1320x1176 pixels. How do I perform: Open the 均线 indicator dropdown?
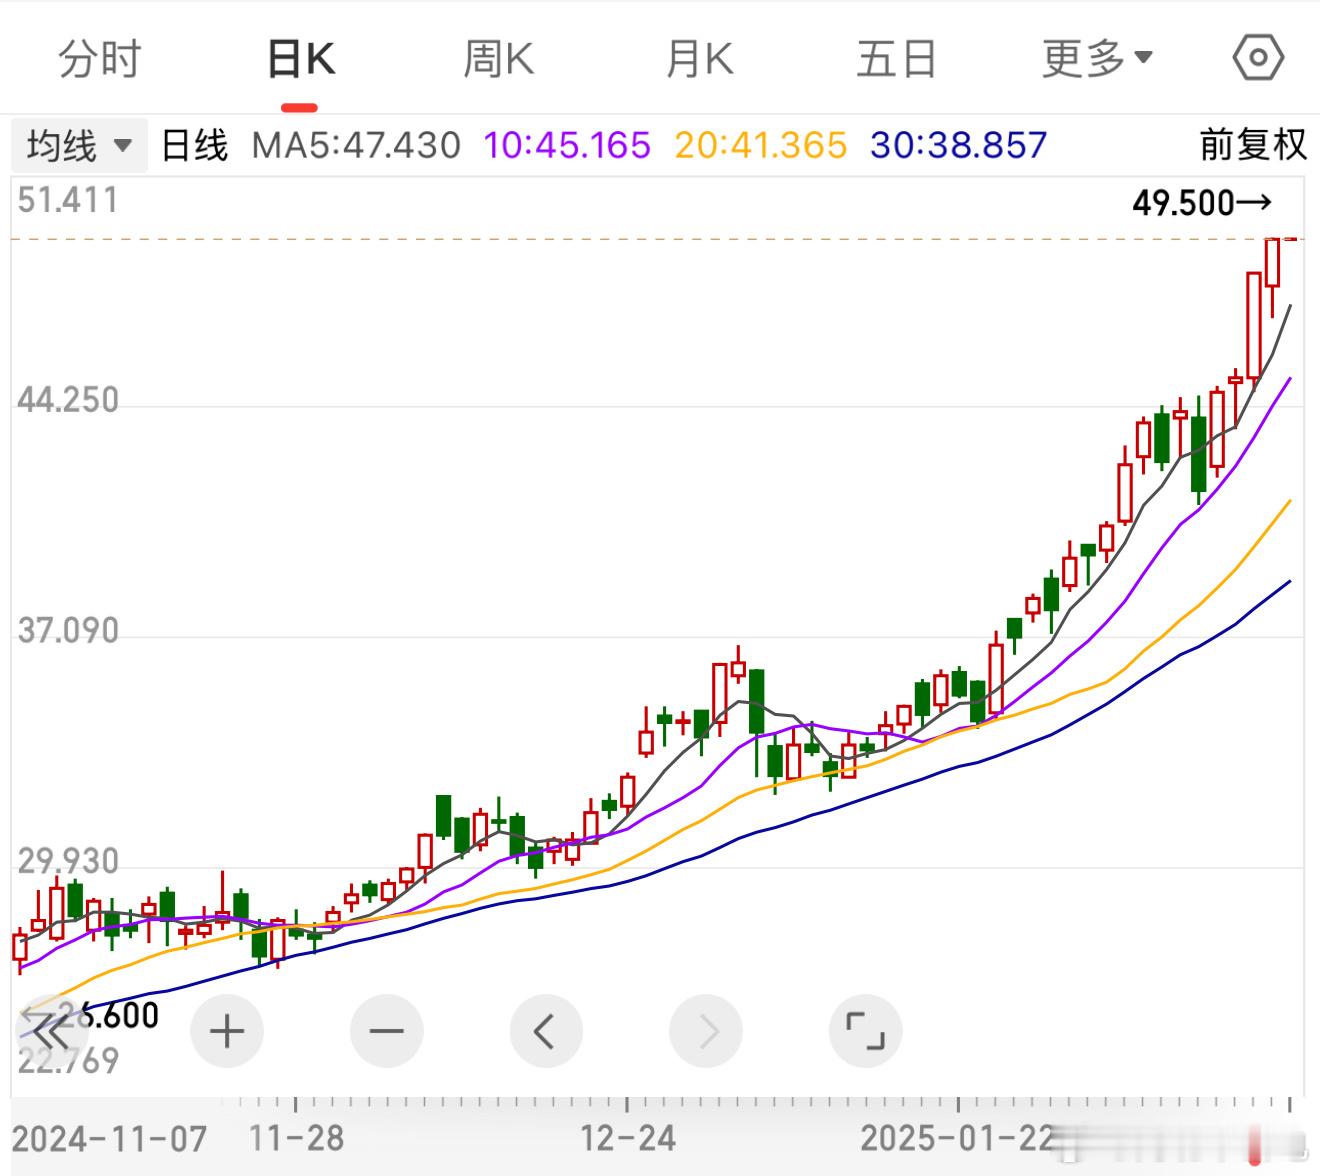click(79, 146)
